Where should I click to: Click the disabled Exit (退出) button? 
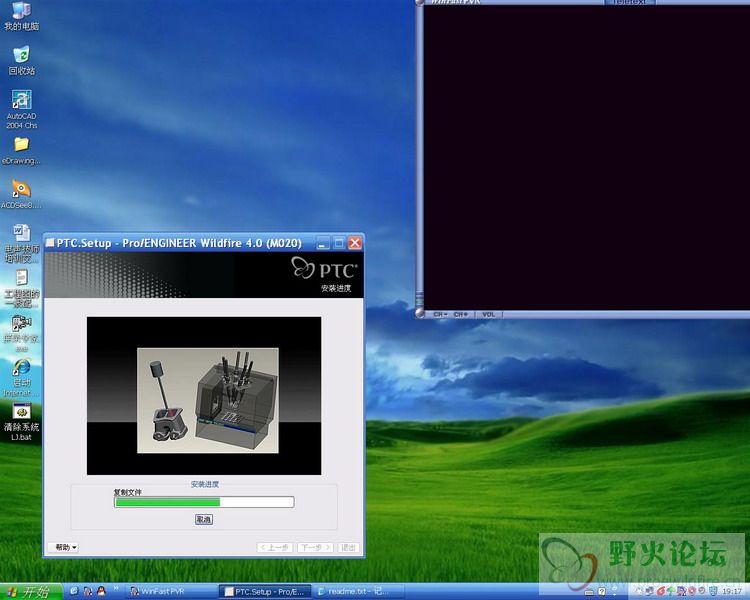(348, 547)
